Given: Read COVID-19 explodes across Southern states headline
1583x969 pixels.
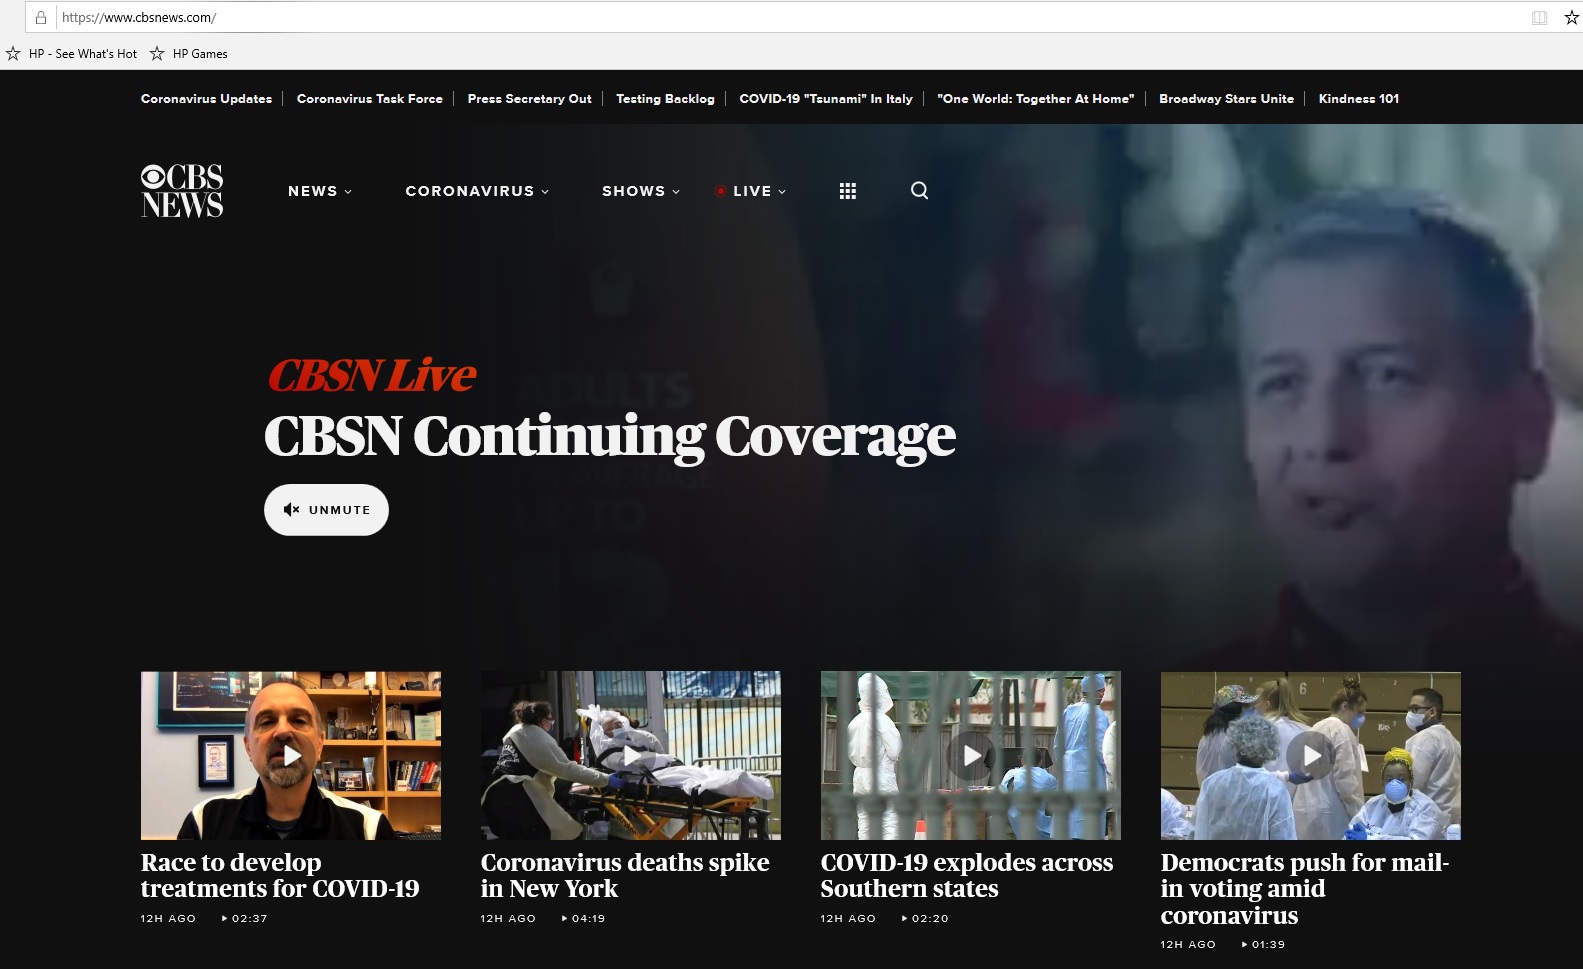Looking at the screenshot, I should pos(967,875).
